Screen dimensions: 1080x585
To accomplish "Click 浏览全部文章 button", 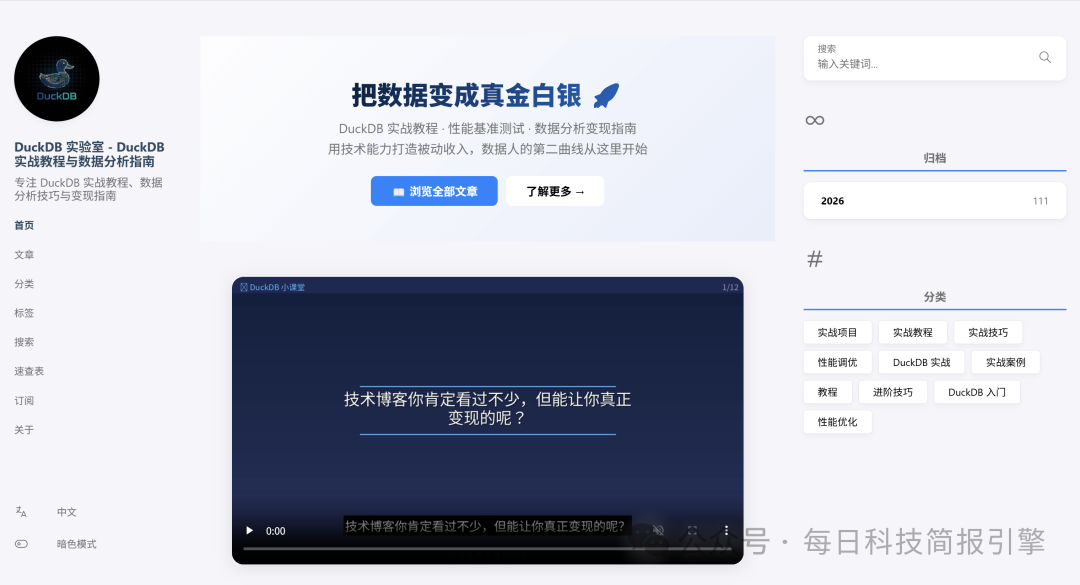I will [434, 191].
